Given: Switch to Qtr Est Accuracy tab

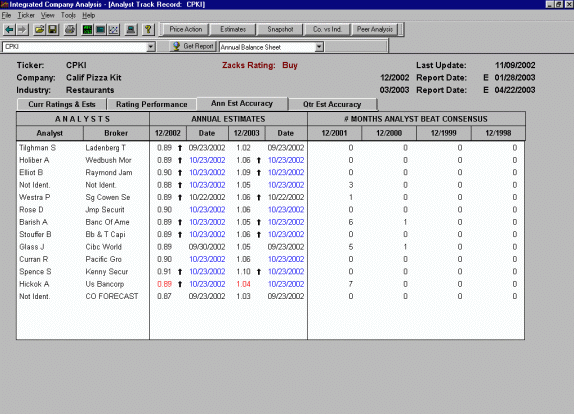Looking at the screenshot, I should tap(332, 104).
